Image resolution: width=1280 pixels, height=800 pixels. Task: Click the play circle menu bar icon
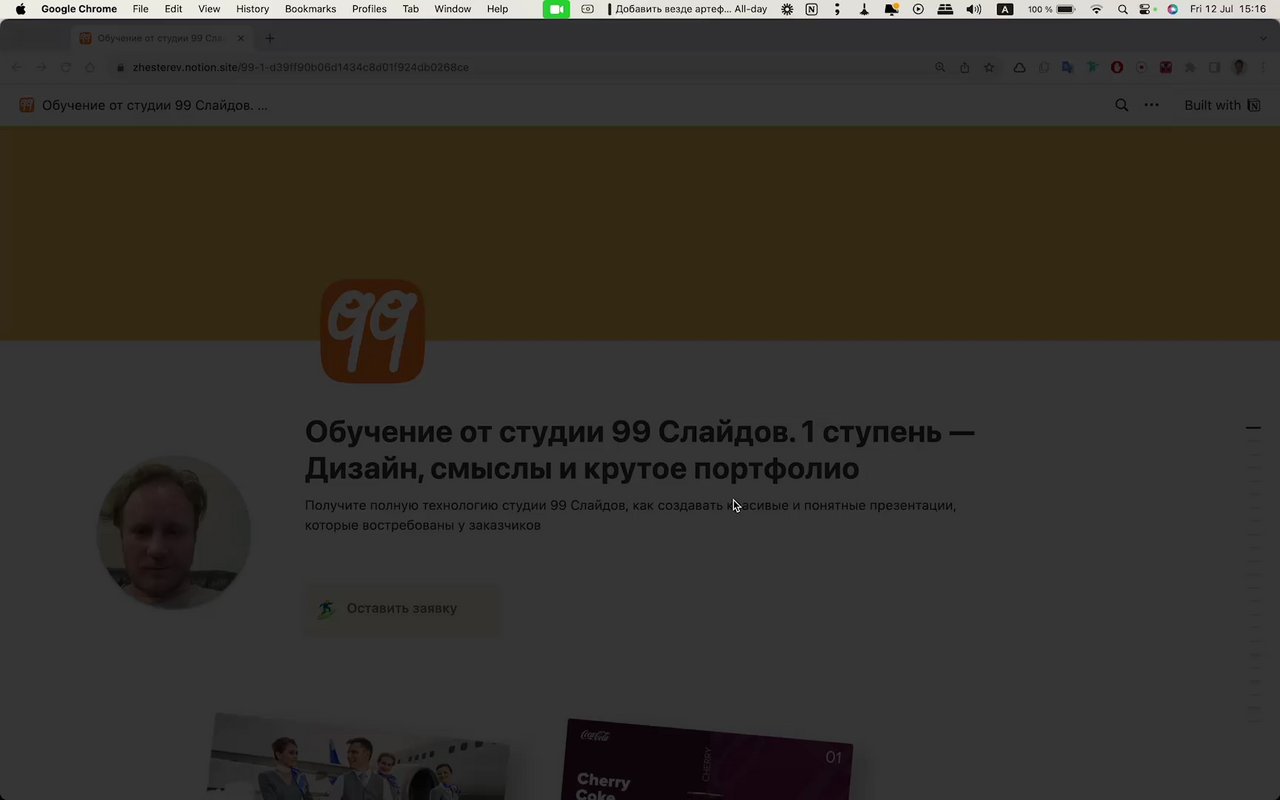[918, 9]
